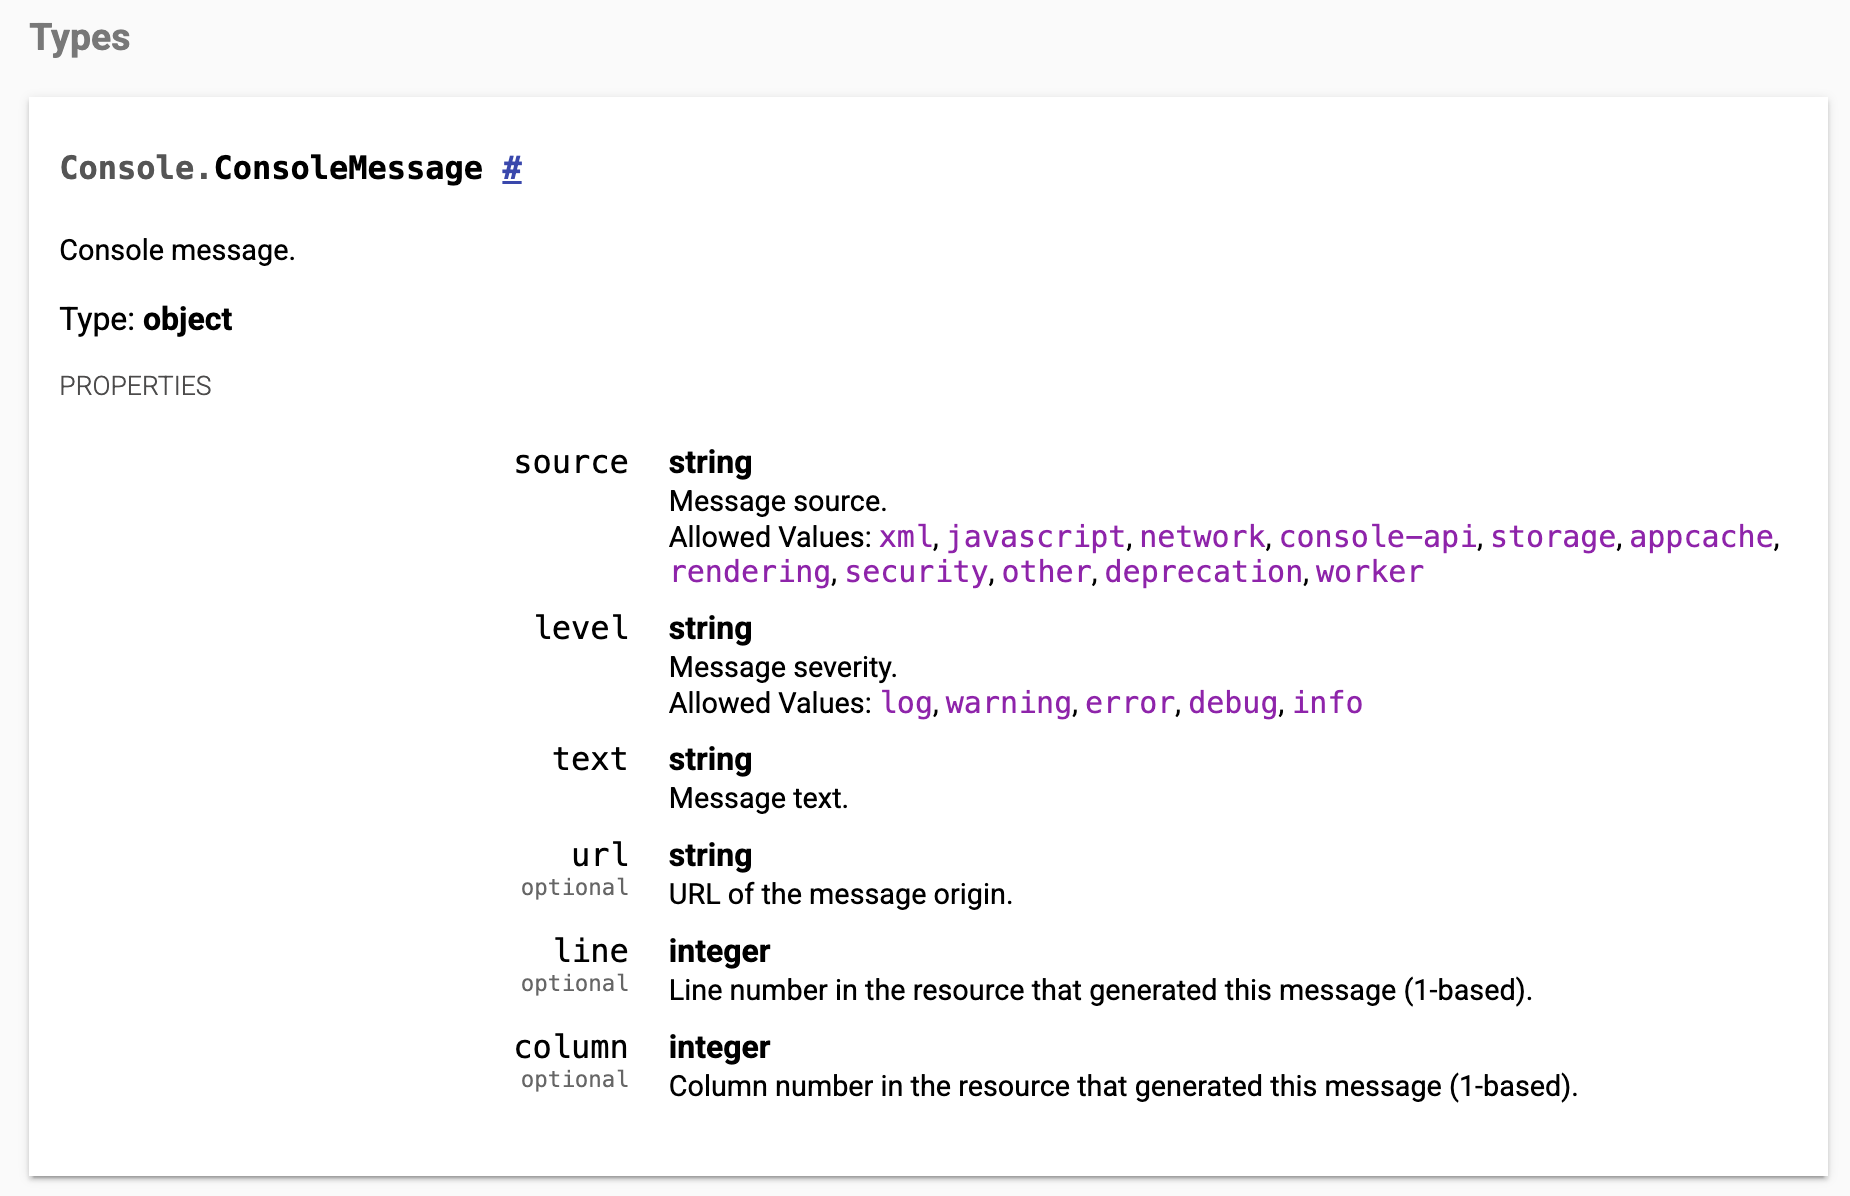Viewport: 1850px width, 1196px height.
Task: Click the # anchor link beside ConsoleMessage
Action: click(x=511, y=168)
